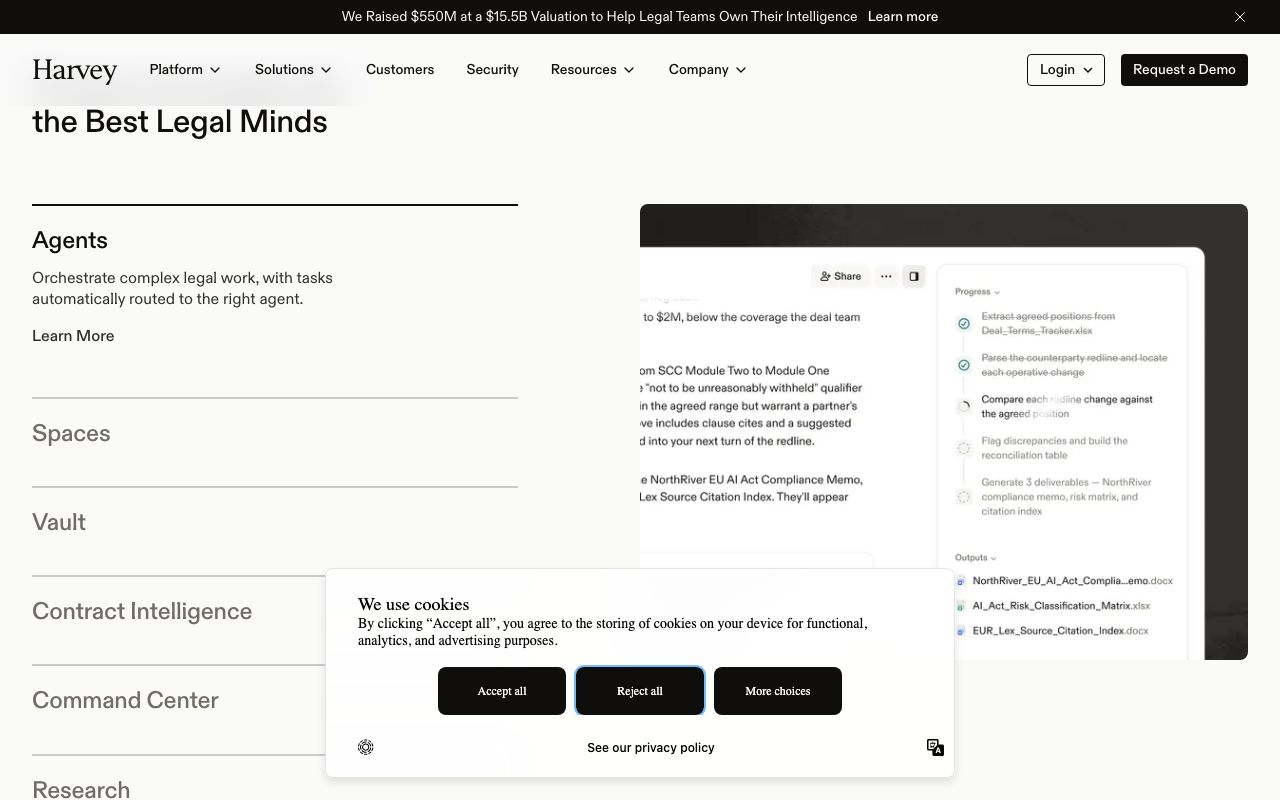Image resolution: width=1280 pixels, height=800 pixels.
Task: Open the Login dropdown
Action: tap(1066, 70)
